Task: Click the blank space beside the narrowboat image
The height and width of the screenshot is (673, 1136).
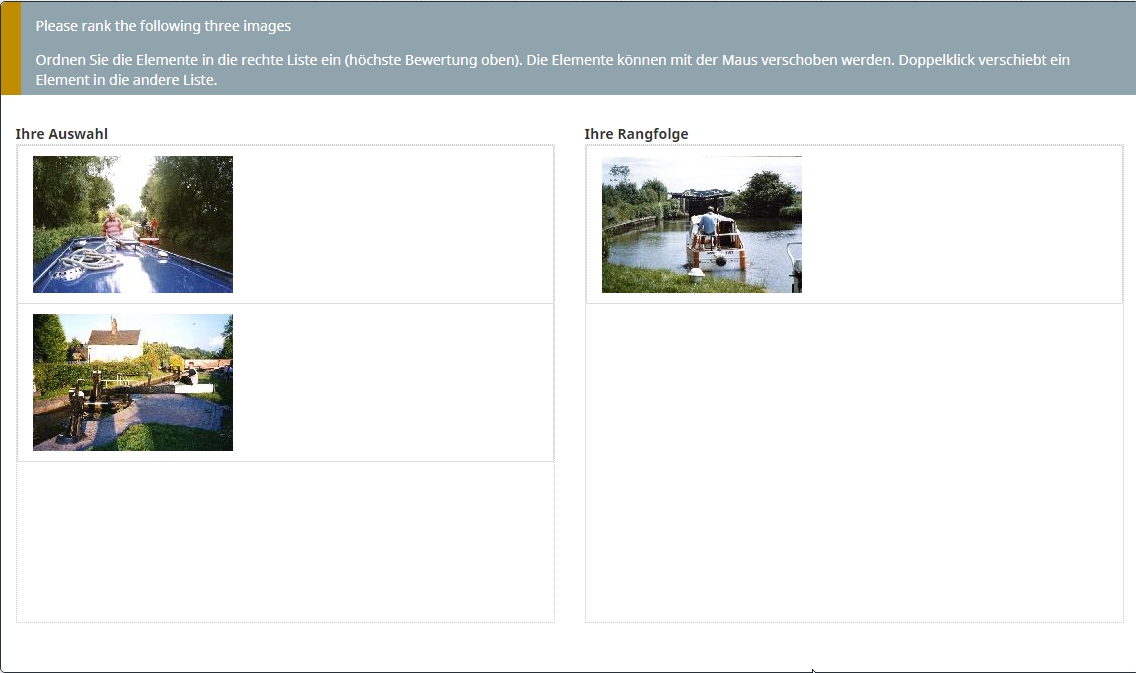Action: [390, 224]
